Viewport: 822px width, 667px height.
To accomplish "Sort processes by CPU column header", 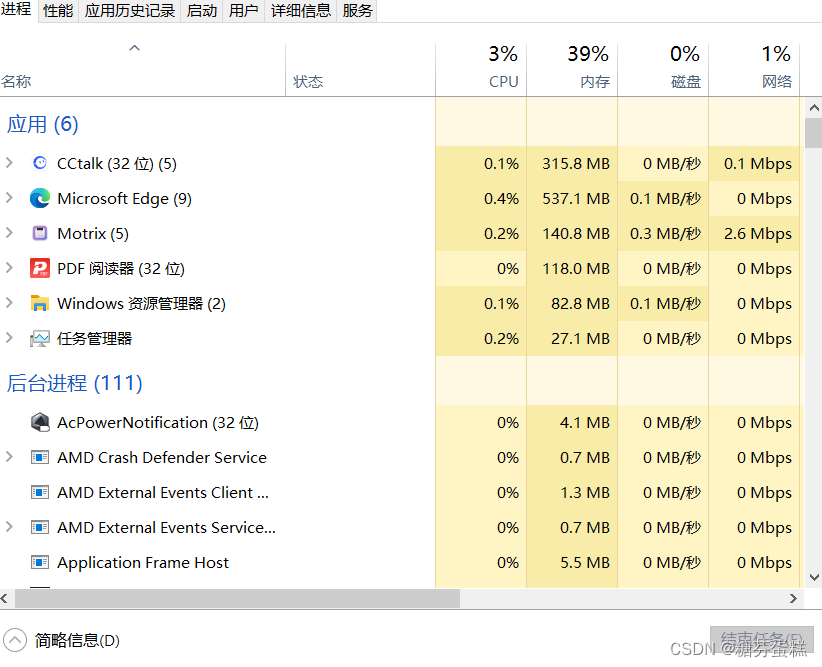I will [481, 70].
